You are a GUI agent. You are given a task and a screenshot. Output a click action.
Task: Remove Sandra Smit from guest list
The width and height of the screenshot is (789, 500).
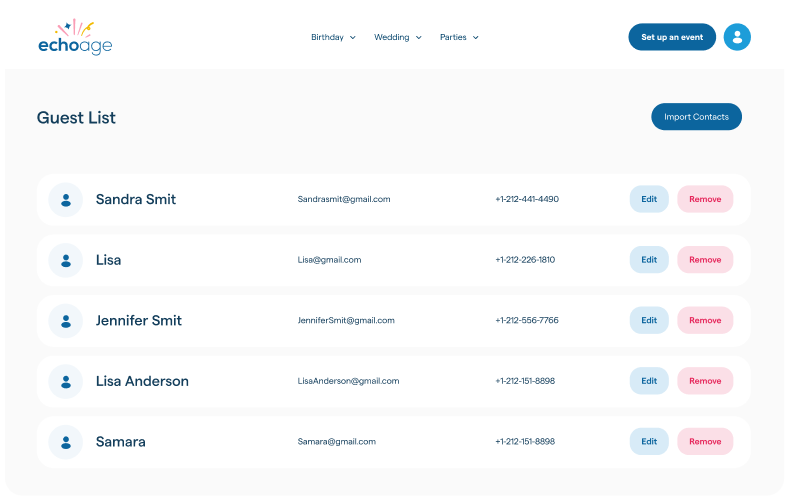[705, 199]
